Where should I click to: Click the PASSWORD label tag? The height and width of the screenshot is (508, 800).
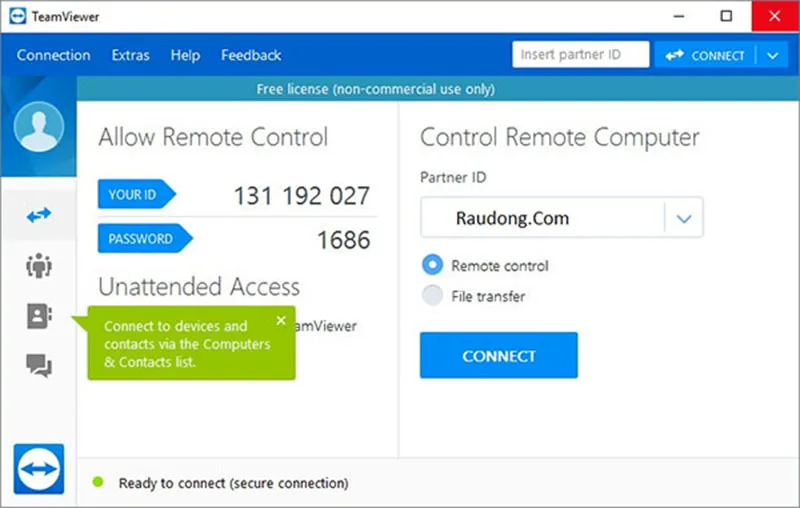[x=145, y=238]
